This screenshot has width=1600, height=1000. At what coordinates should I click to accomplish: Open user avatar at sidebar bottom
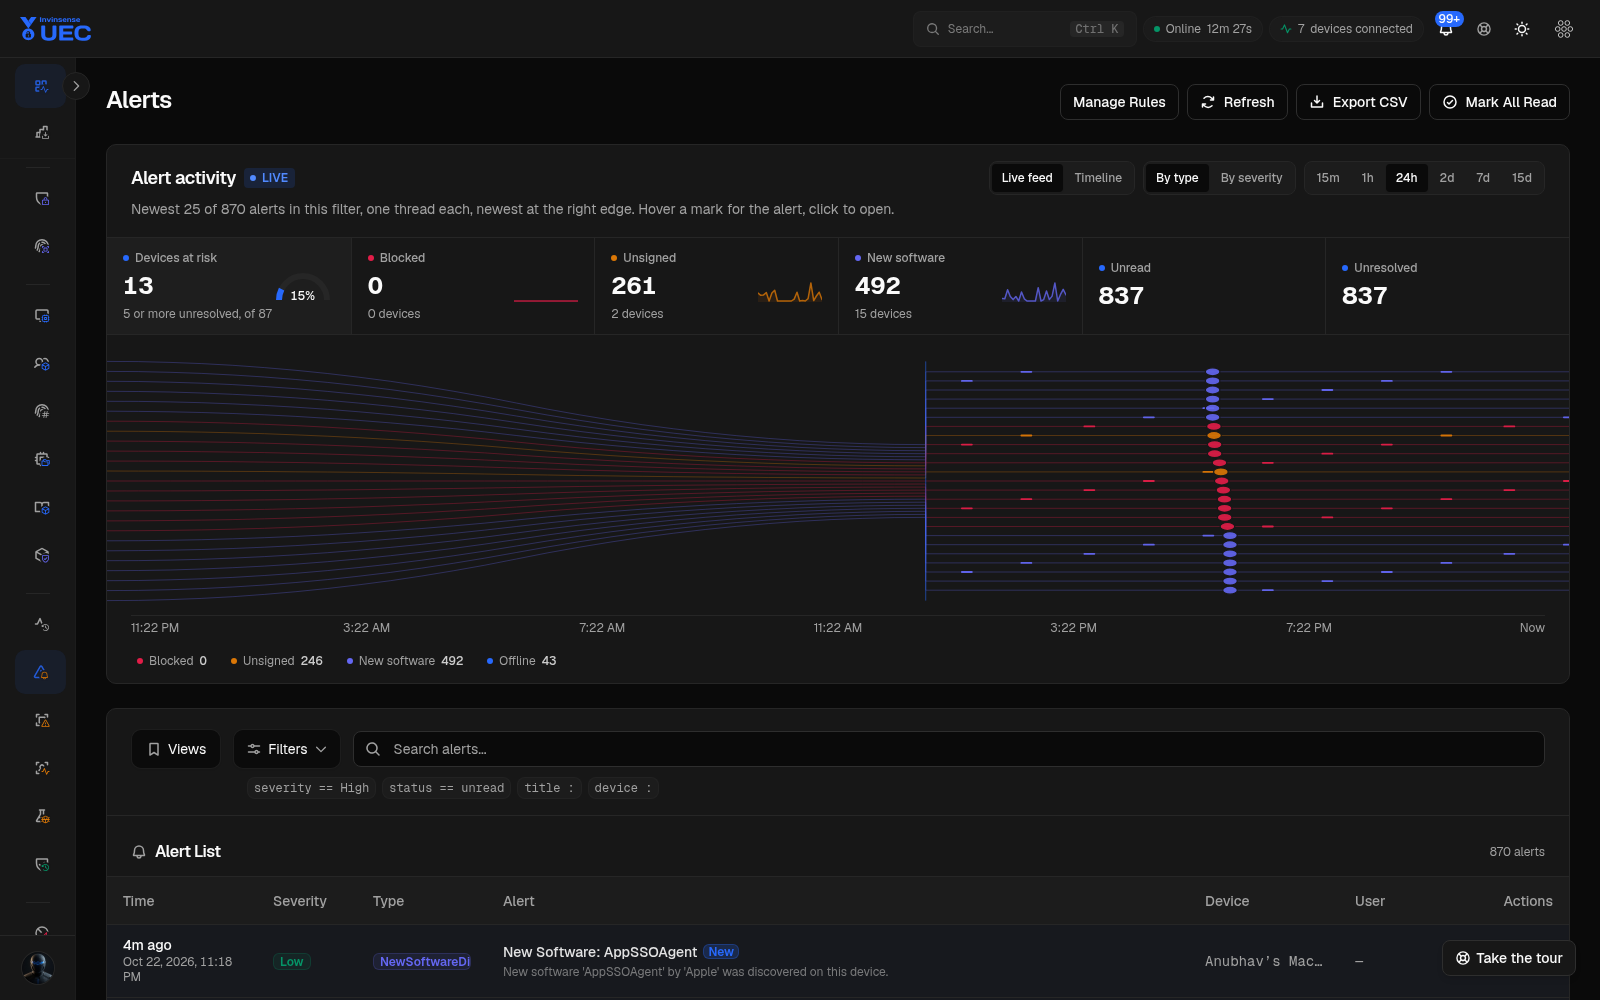[38, 968]
